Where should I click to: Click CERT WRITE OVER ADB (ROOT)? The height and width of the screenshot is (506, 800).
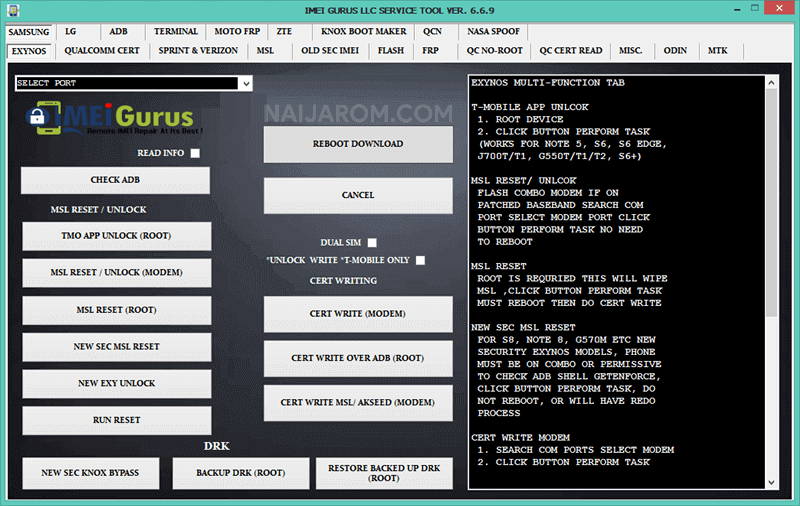[358, 359]
